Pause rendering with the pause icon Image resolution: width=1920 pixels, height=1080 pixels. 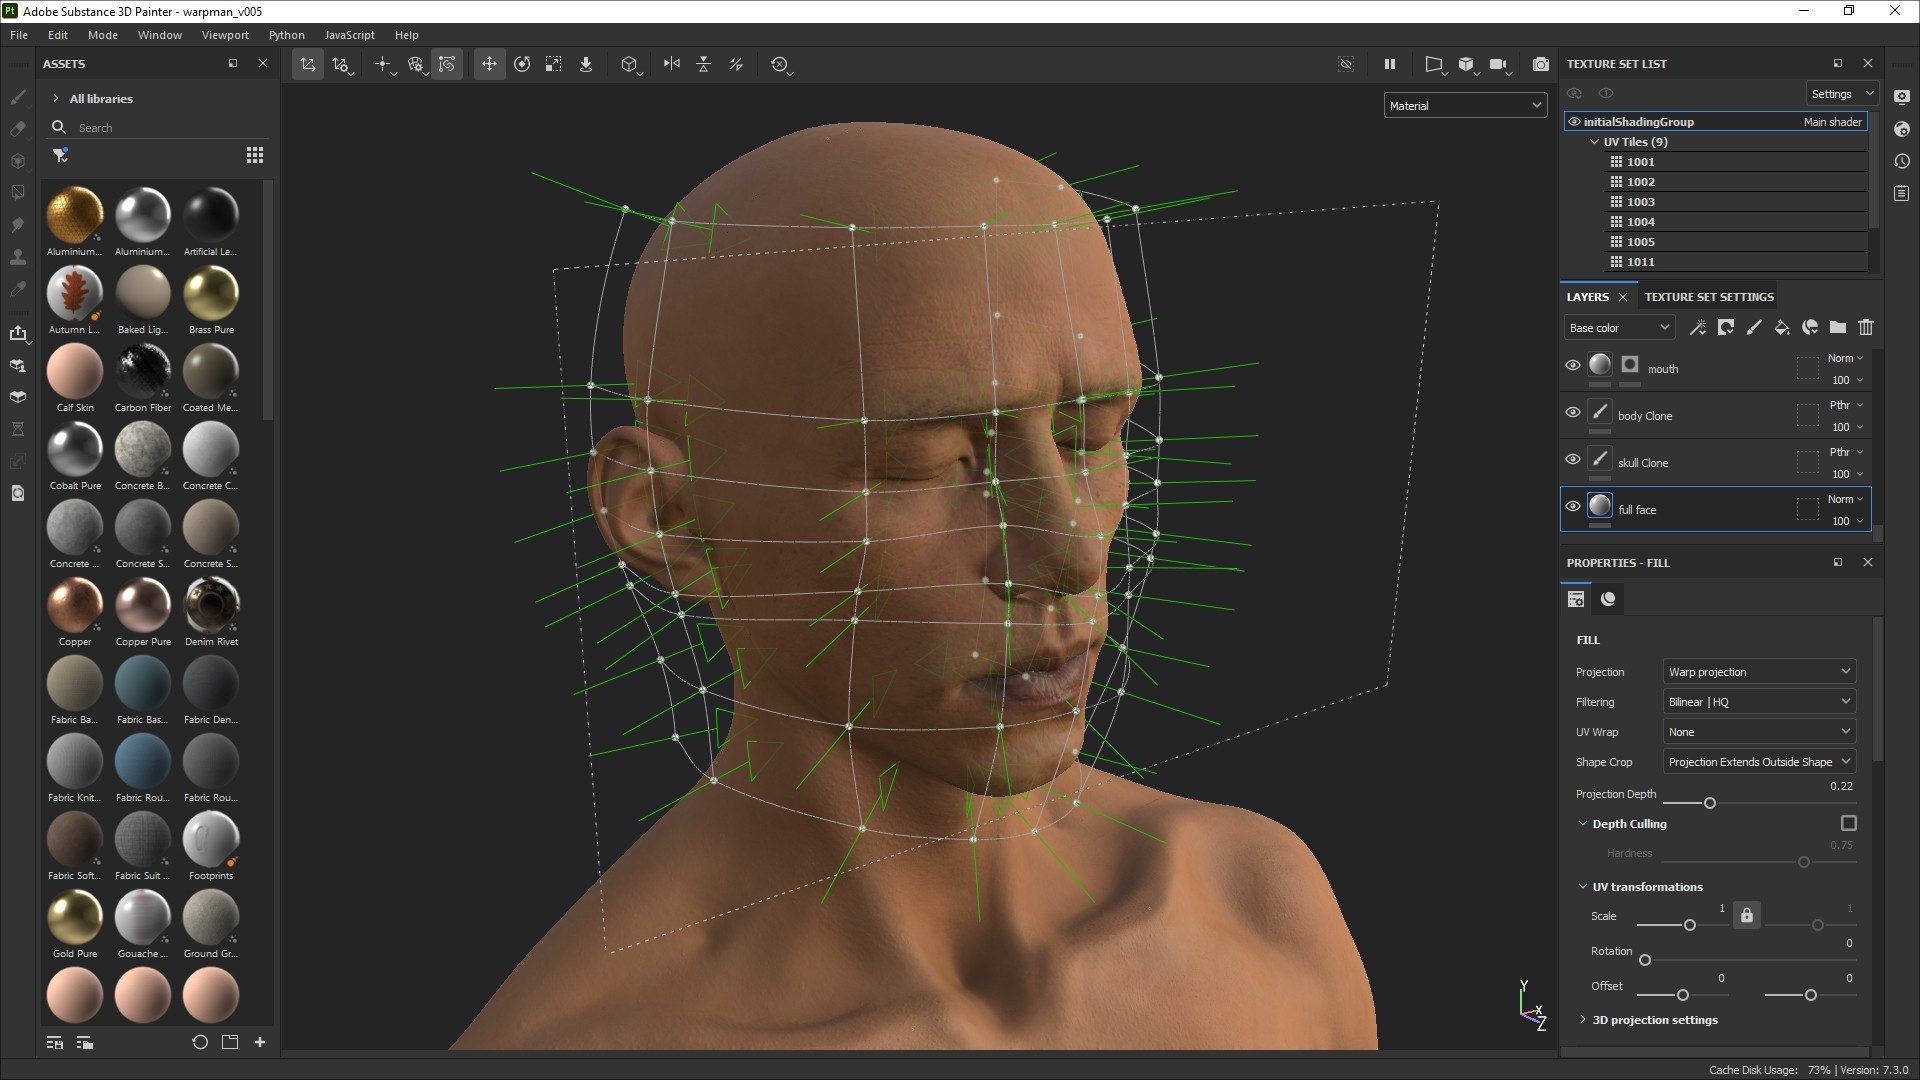pyautogui.click(x=1389, y=64)
